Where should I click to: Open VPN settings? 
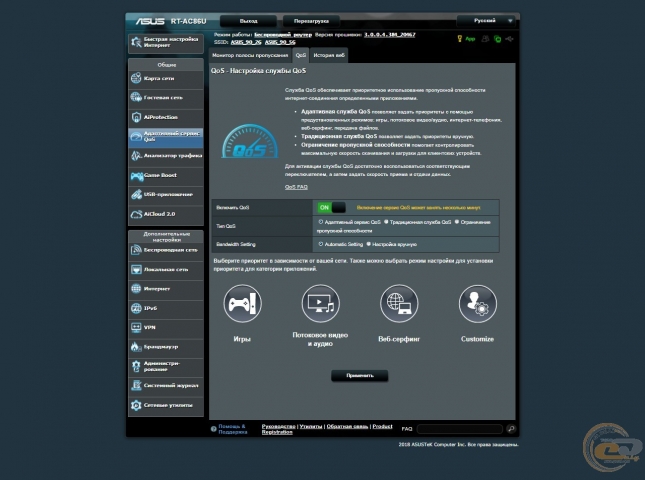166,327
